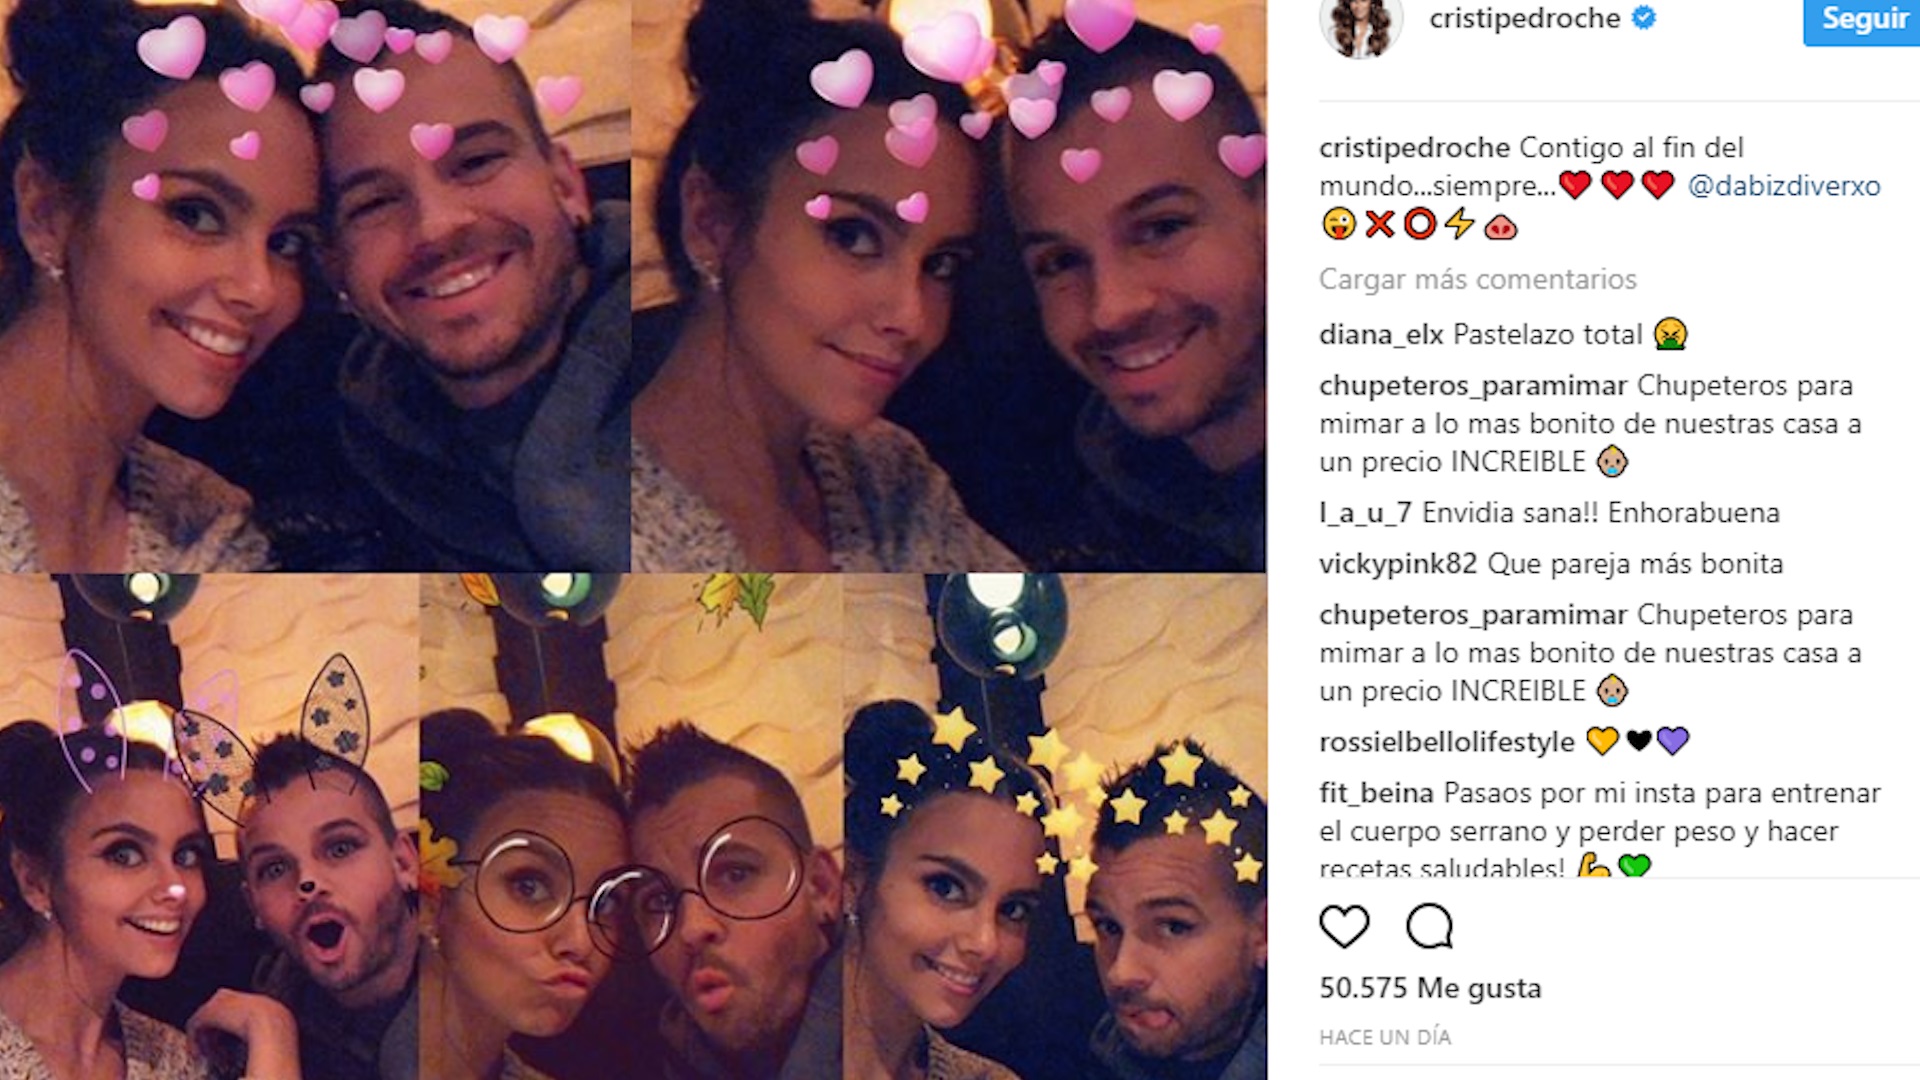Select the top-left hearts filter selfie
Screen dimensions: 1920x1080
coord(315,286)
